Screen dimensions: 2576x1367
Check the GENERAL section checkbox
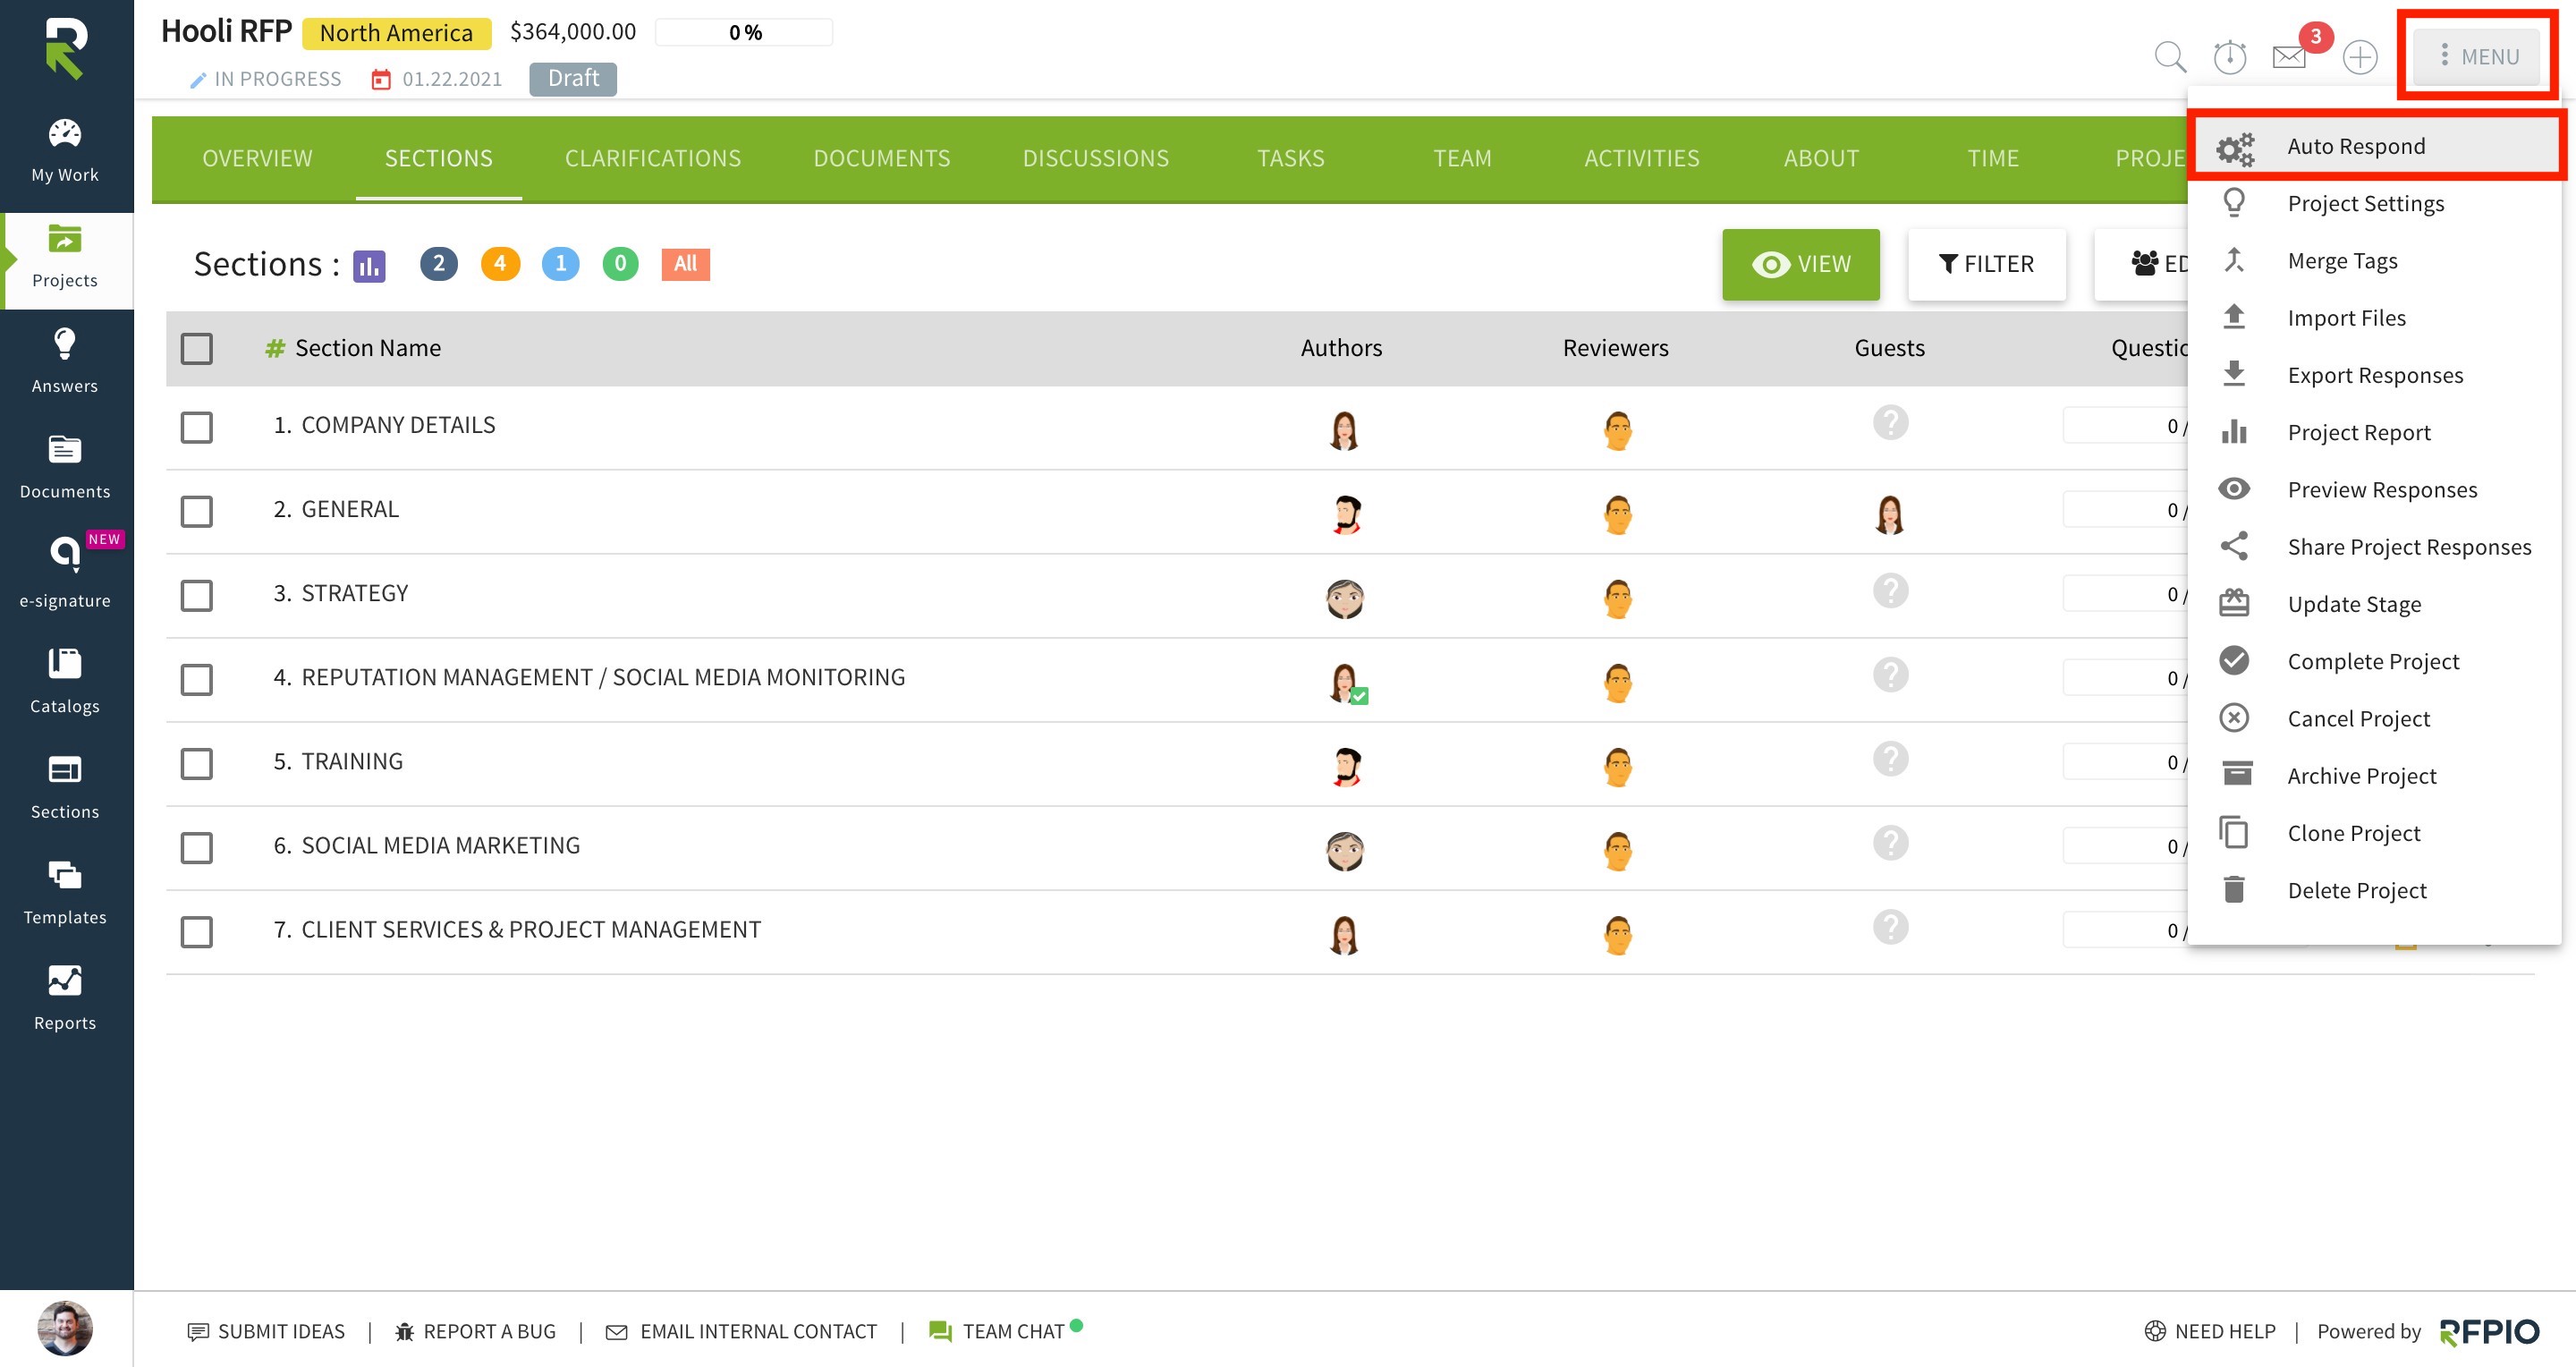196,511
